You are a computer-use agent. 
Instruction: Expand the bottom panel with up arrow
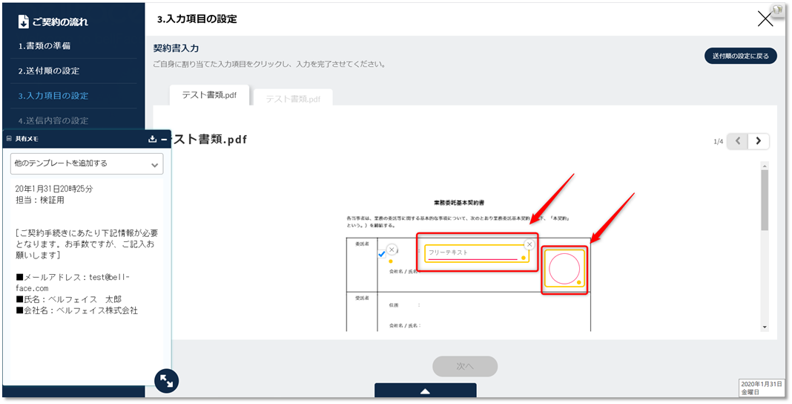pos(425,393)
